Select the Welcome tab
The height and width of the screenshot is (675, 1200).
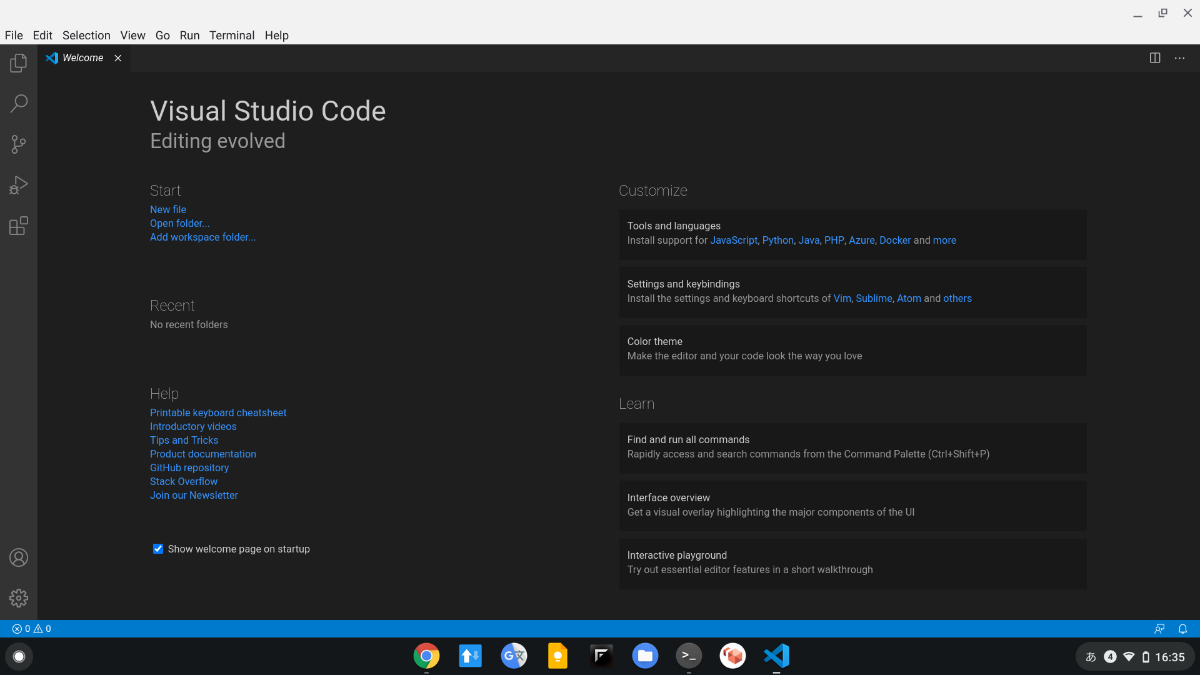click(x=84, y=58)
